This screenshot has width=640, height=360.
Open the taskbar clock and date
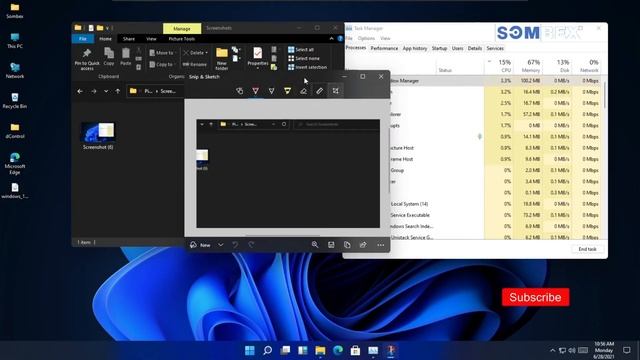click(604, 350)
